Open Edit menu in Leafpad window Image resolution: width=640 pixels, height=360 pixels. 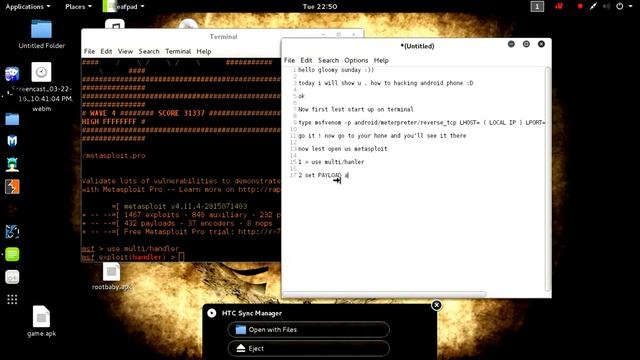pyautogui.click(x=306, y=60)
